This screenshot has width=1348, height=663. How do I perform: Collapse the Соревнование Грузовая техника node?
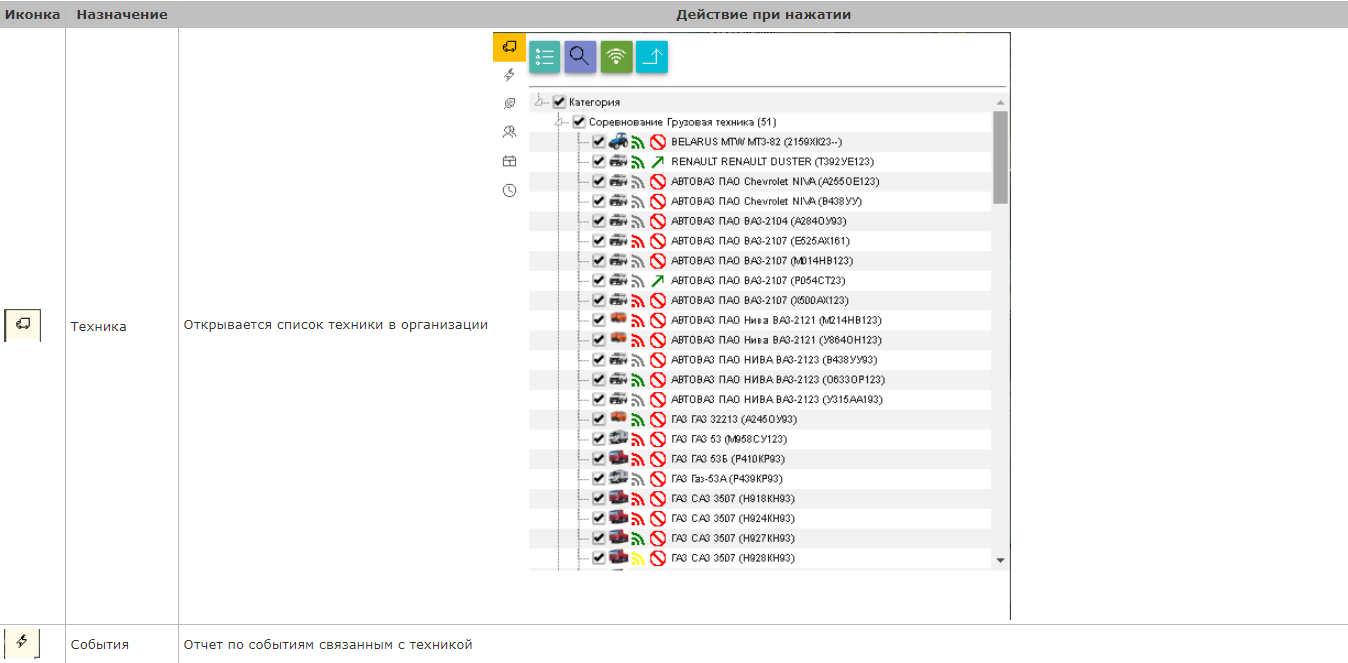[x=560, y=122]
